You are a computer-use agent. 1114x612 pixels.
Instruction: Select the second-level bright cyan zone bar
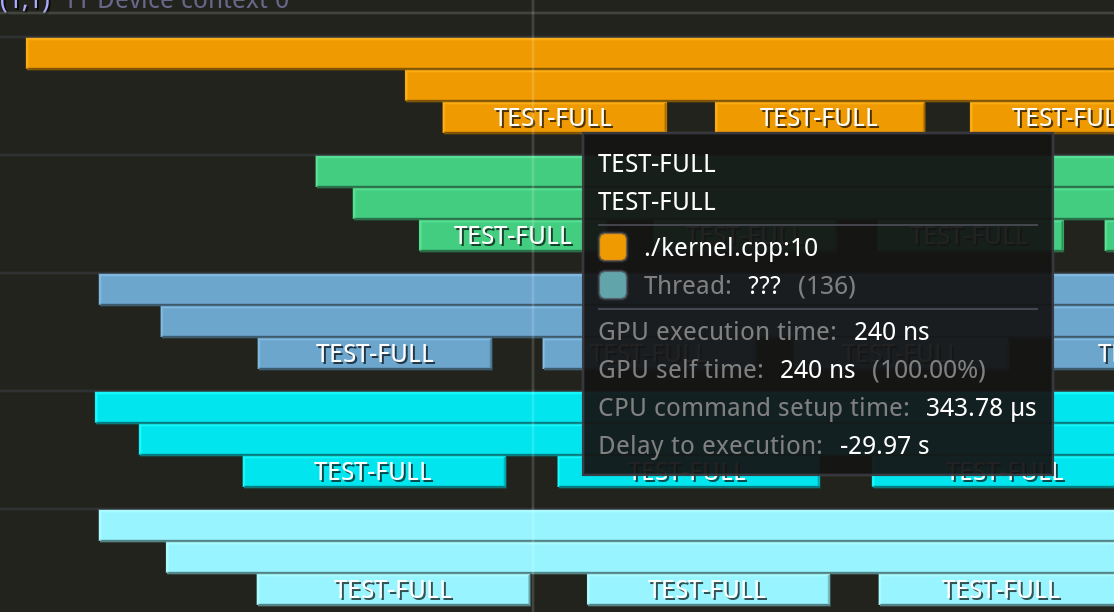point(360,440)
